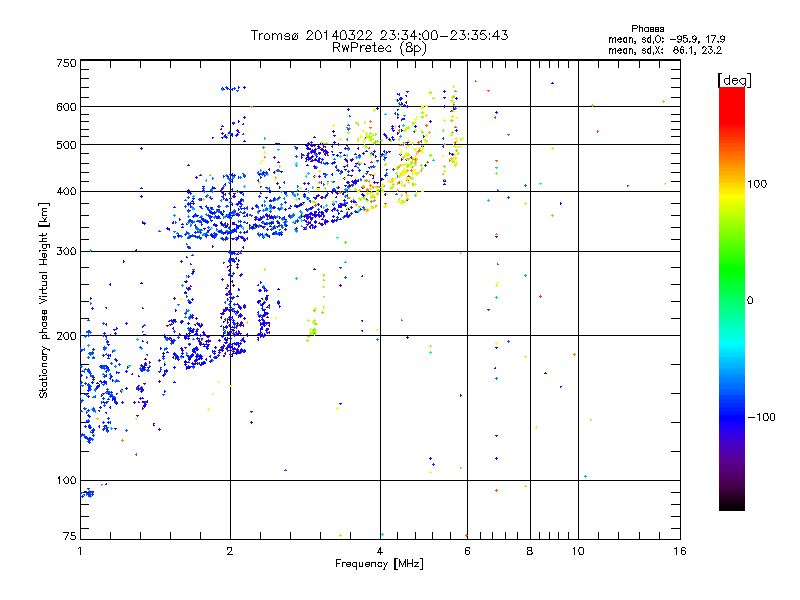Click the x-axis tick label '16'
The image size is (800, 600).
[x=680, y=551]
